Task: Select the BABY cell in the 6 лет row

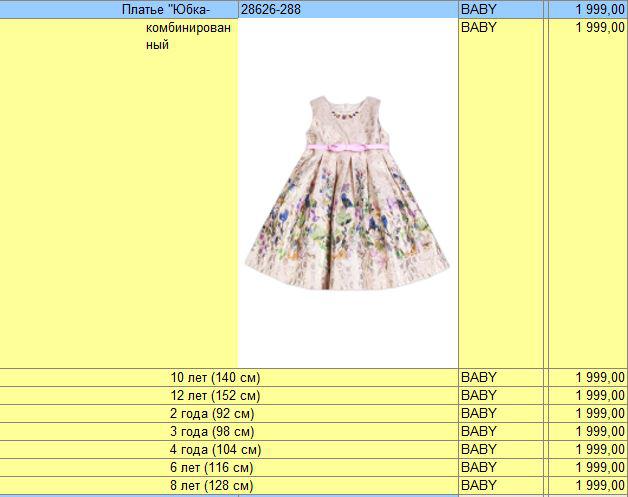Action: 500,467
